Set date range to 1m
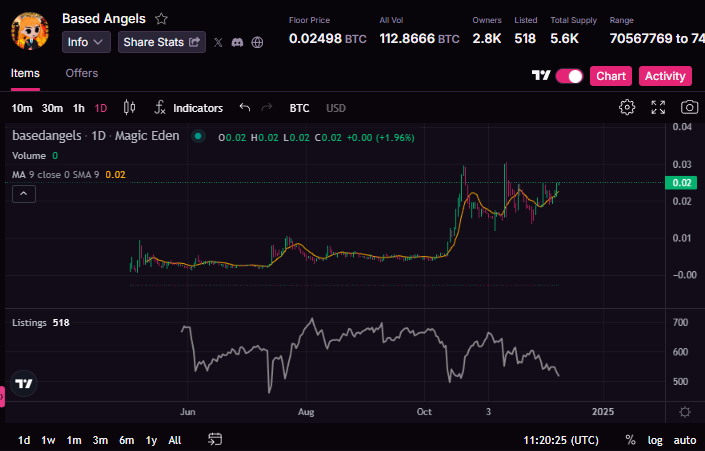Viewport: 705px width, 451px height. coord(74,440)
